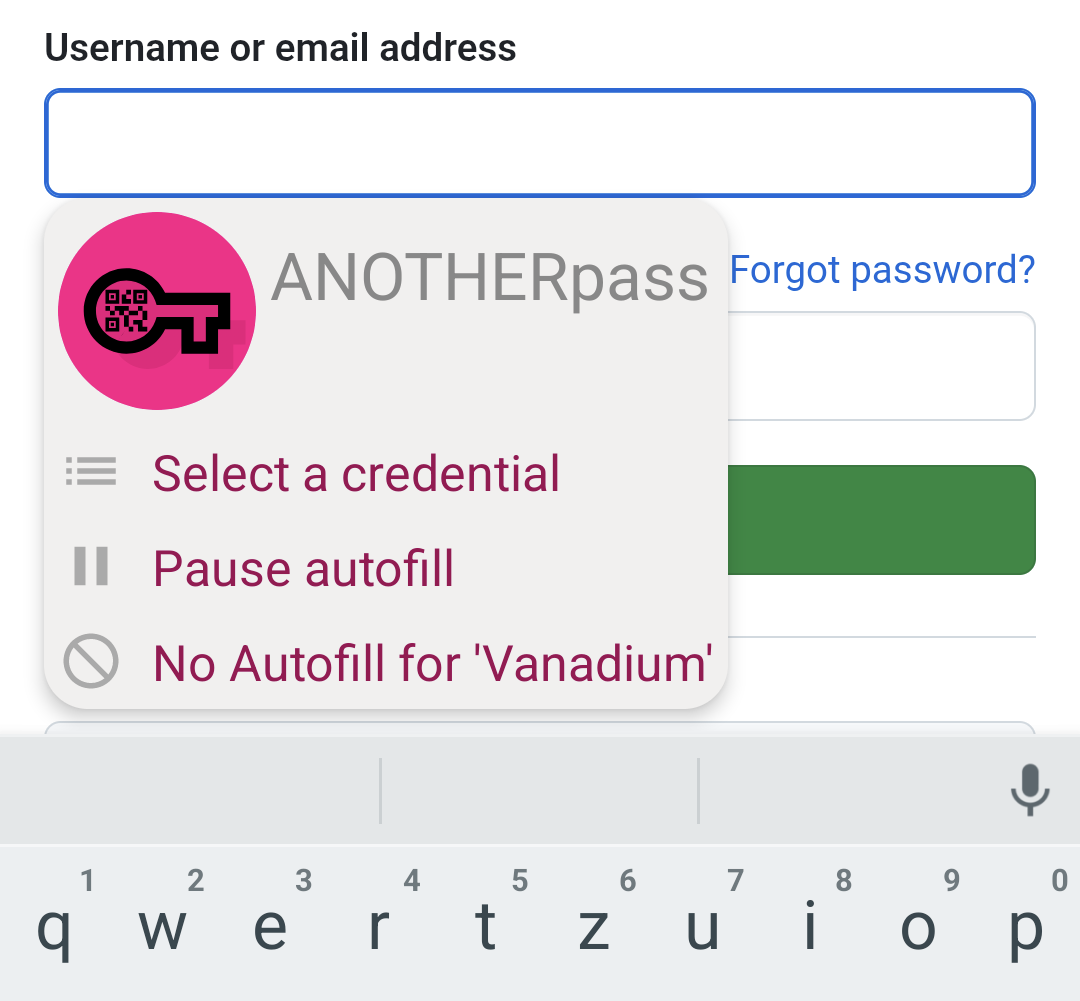Screen dimensions: 1080x1001
Task: Open the Forgot password? link
Action: [x=882, y=269]
